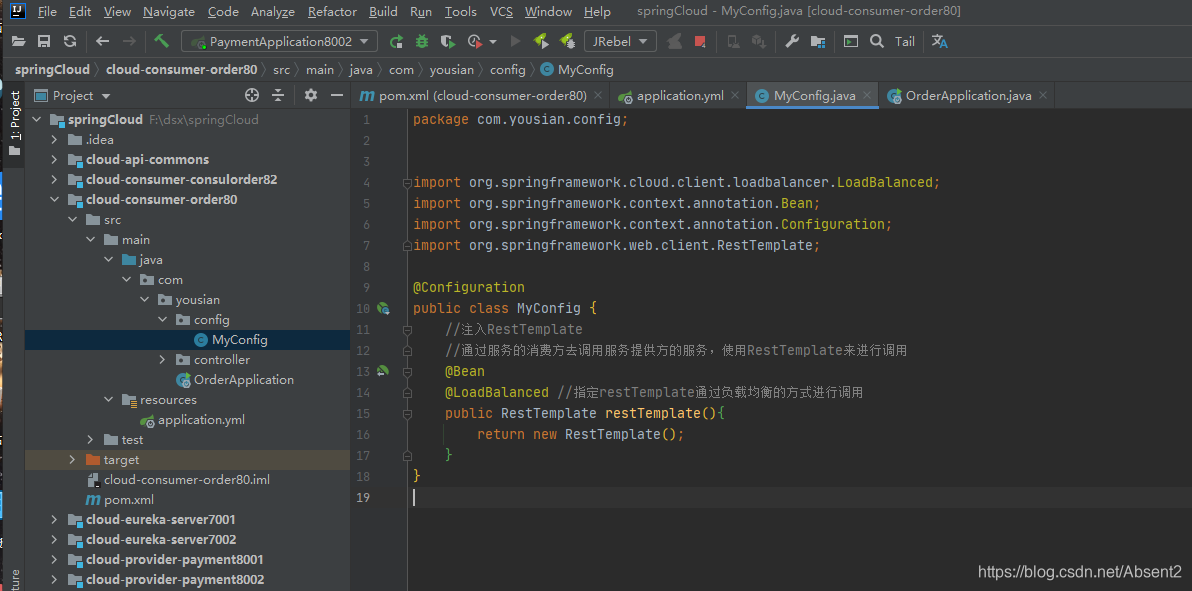Open Project panel gear settings
The image size is (1192, 591).
[310, 95]
